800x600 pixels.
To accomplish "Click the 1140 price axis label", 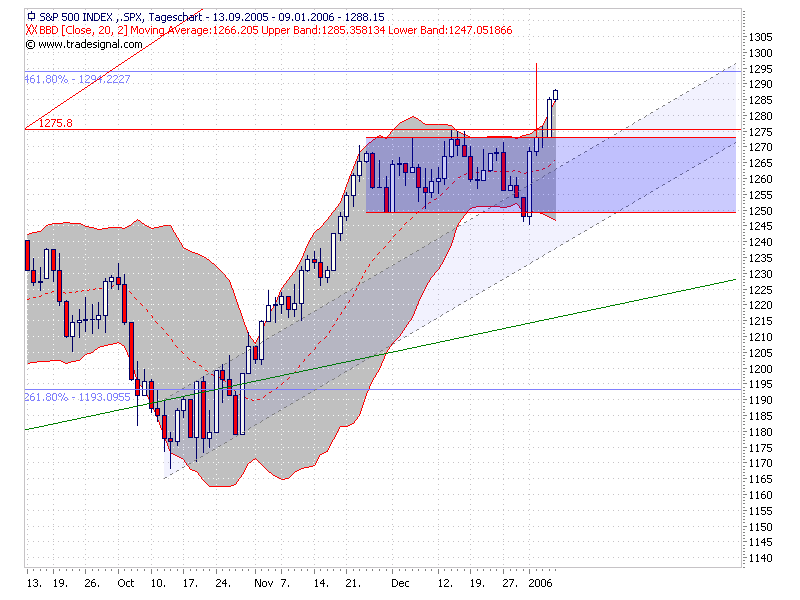I will [760, 558].
